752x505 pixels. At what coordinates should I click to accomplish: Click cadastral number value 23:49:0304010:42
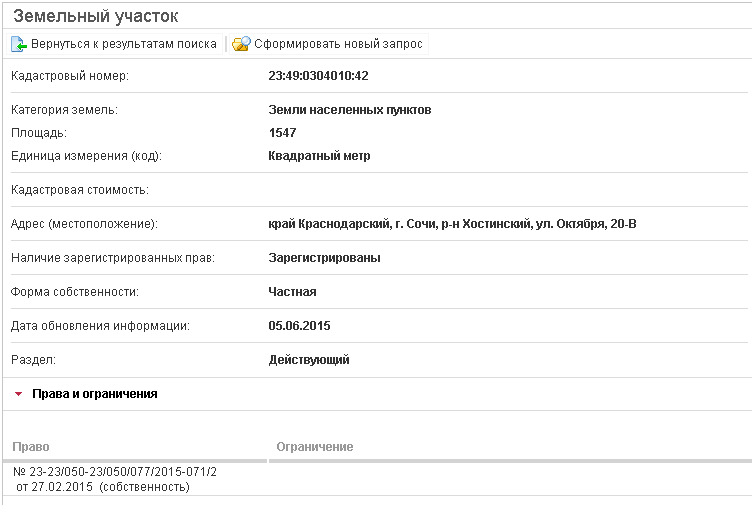tap(319, 76)
